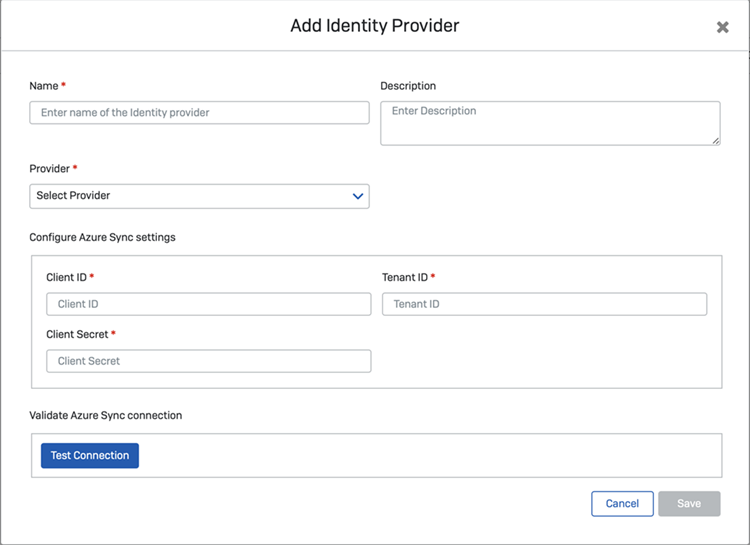
Task: Click the Provider field label
Action: click(x=49, y=169)
